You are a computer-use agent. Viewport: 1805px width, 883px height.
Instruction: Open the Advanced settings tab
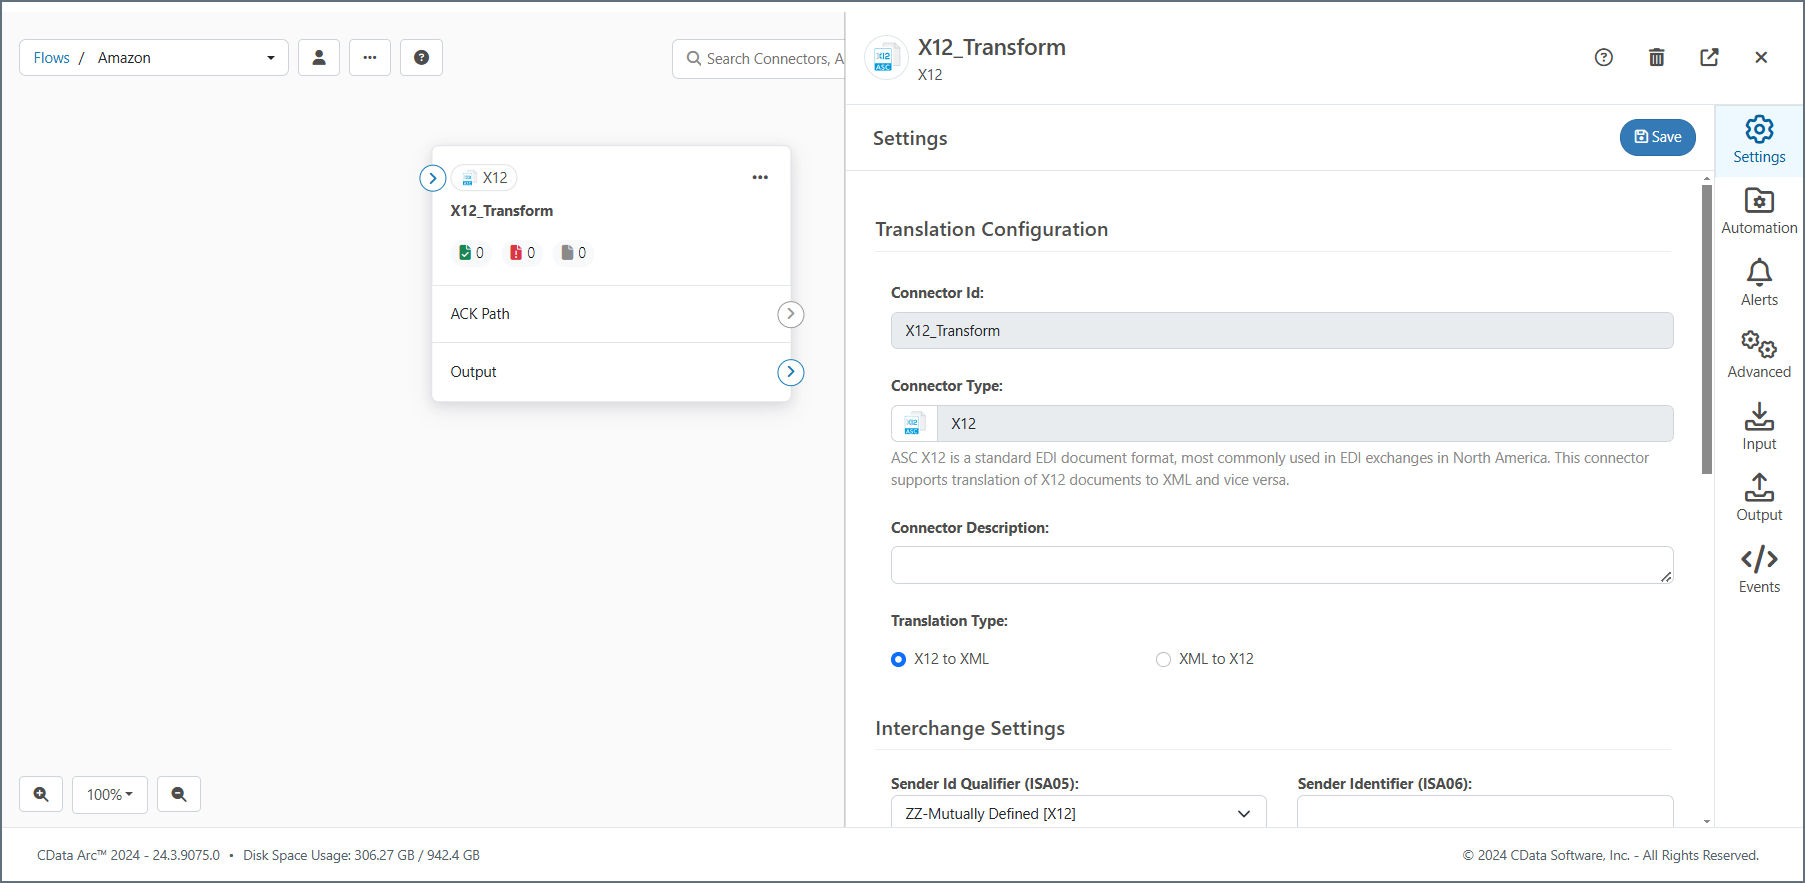1758,356
